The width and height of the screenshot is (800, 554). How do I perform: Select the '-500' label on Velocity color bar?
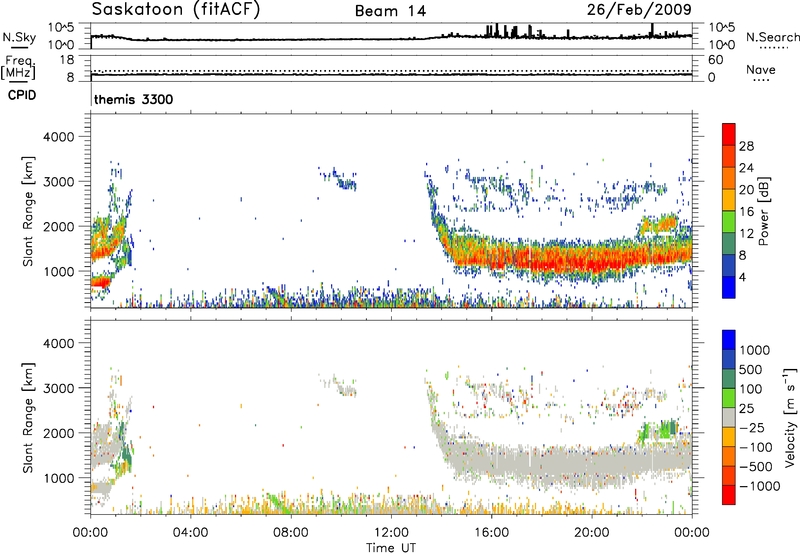click(x=756, y=466)
